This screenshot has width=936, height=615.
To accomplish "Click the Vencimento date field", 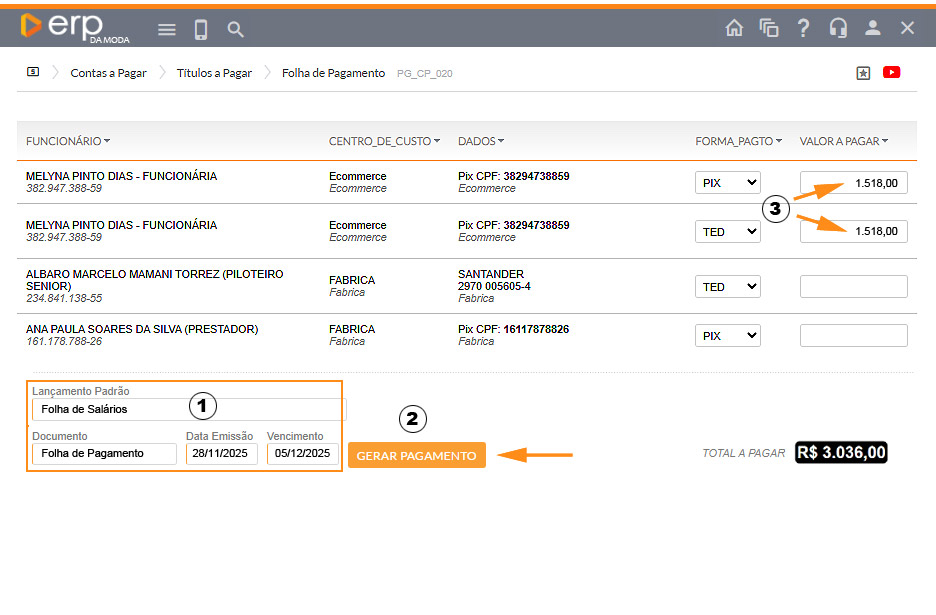I will [x=303, y=454].
